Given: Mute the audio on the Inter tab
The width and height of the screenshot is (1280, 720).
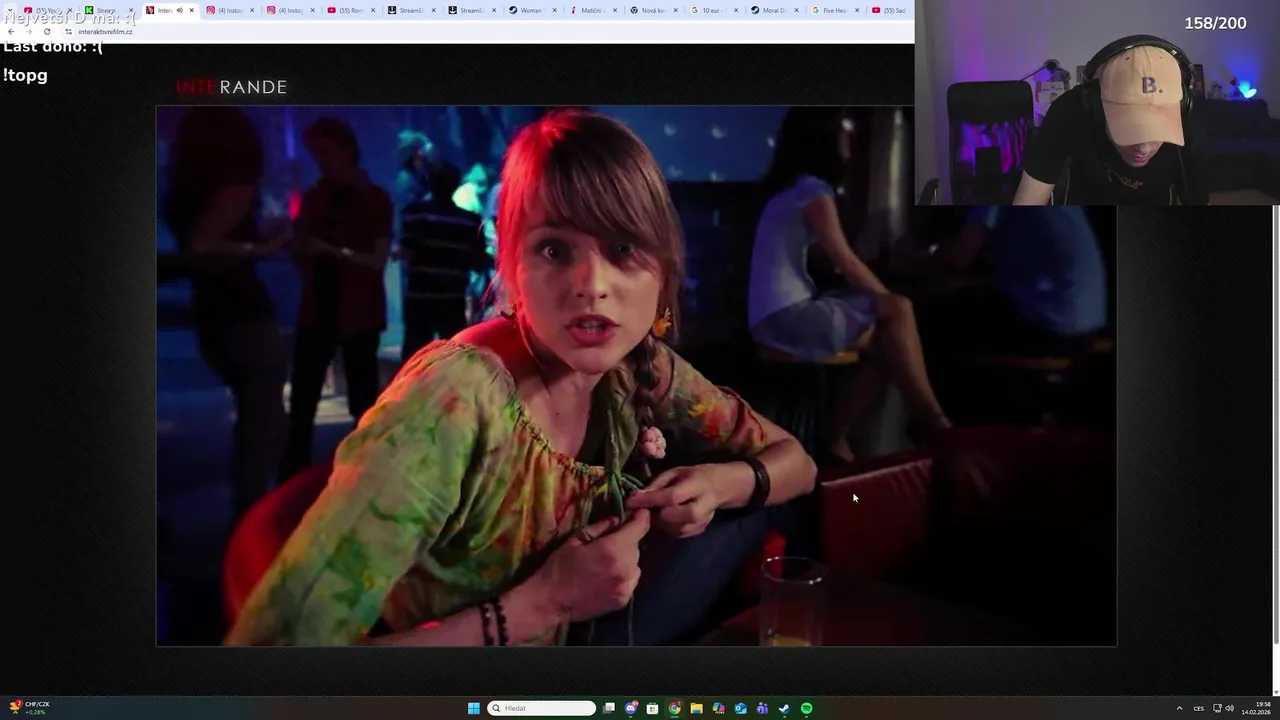Looking at the screenshot, I should pyautogui.click(x=179, y=10).
